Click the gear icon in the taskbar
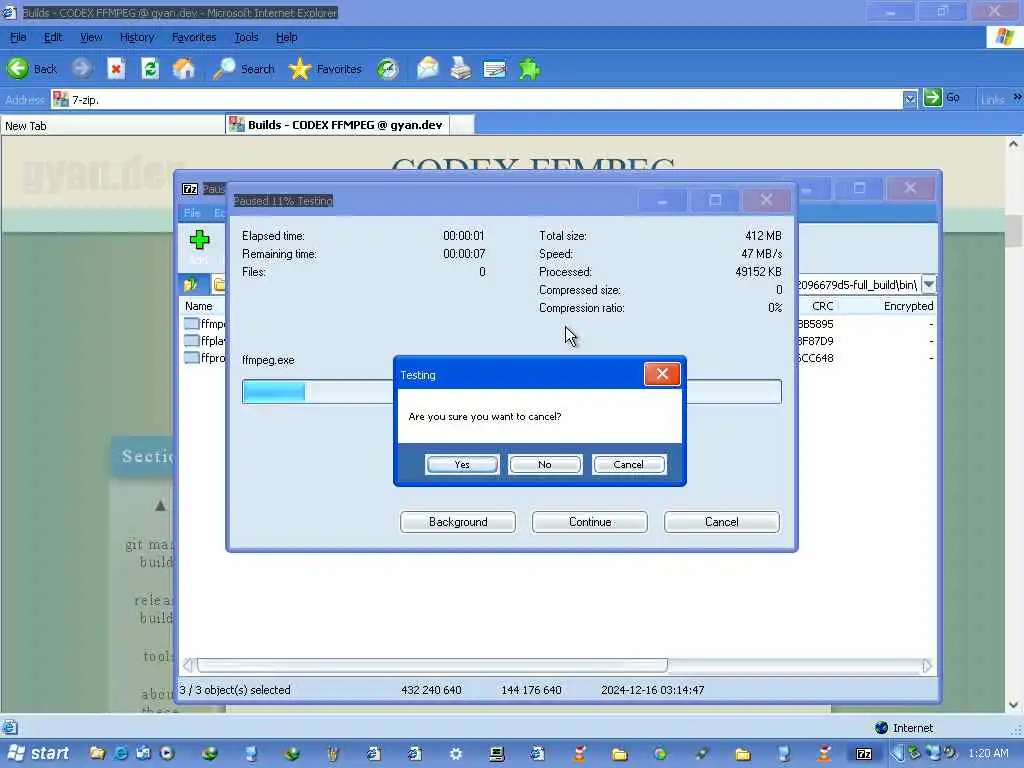This screenshot has width=1024, height=768. [456, 754]
